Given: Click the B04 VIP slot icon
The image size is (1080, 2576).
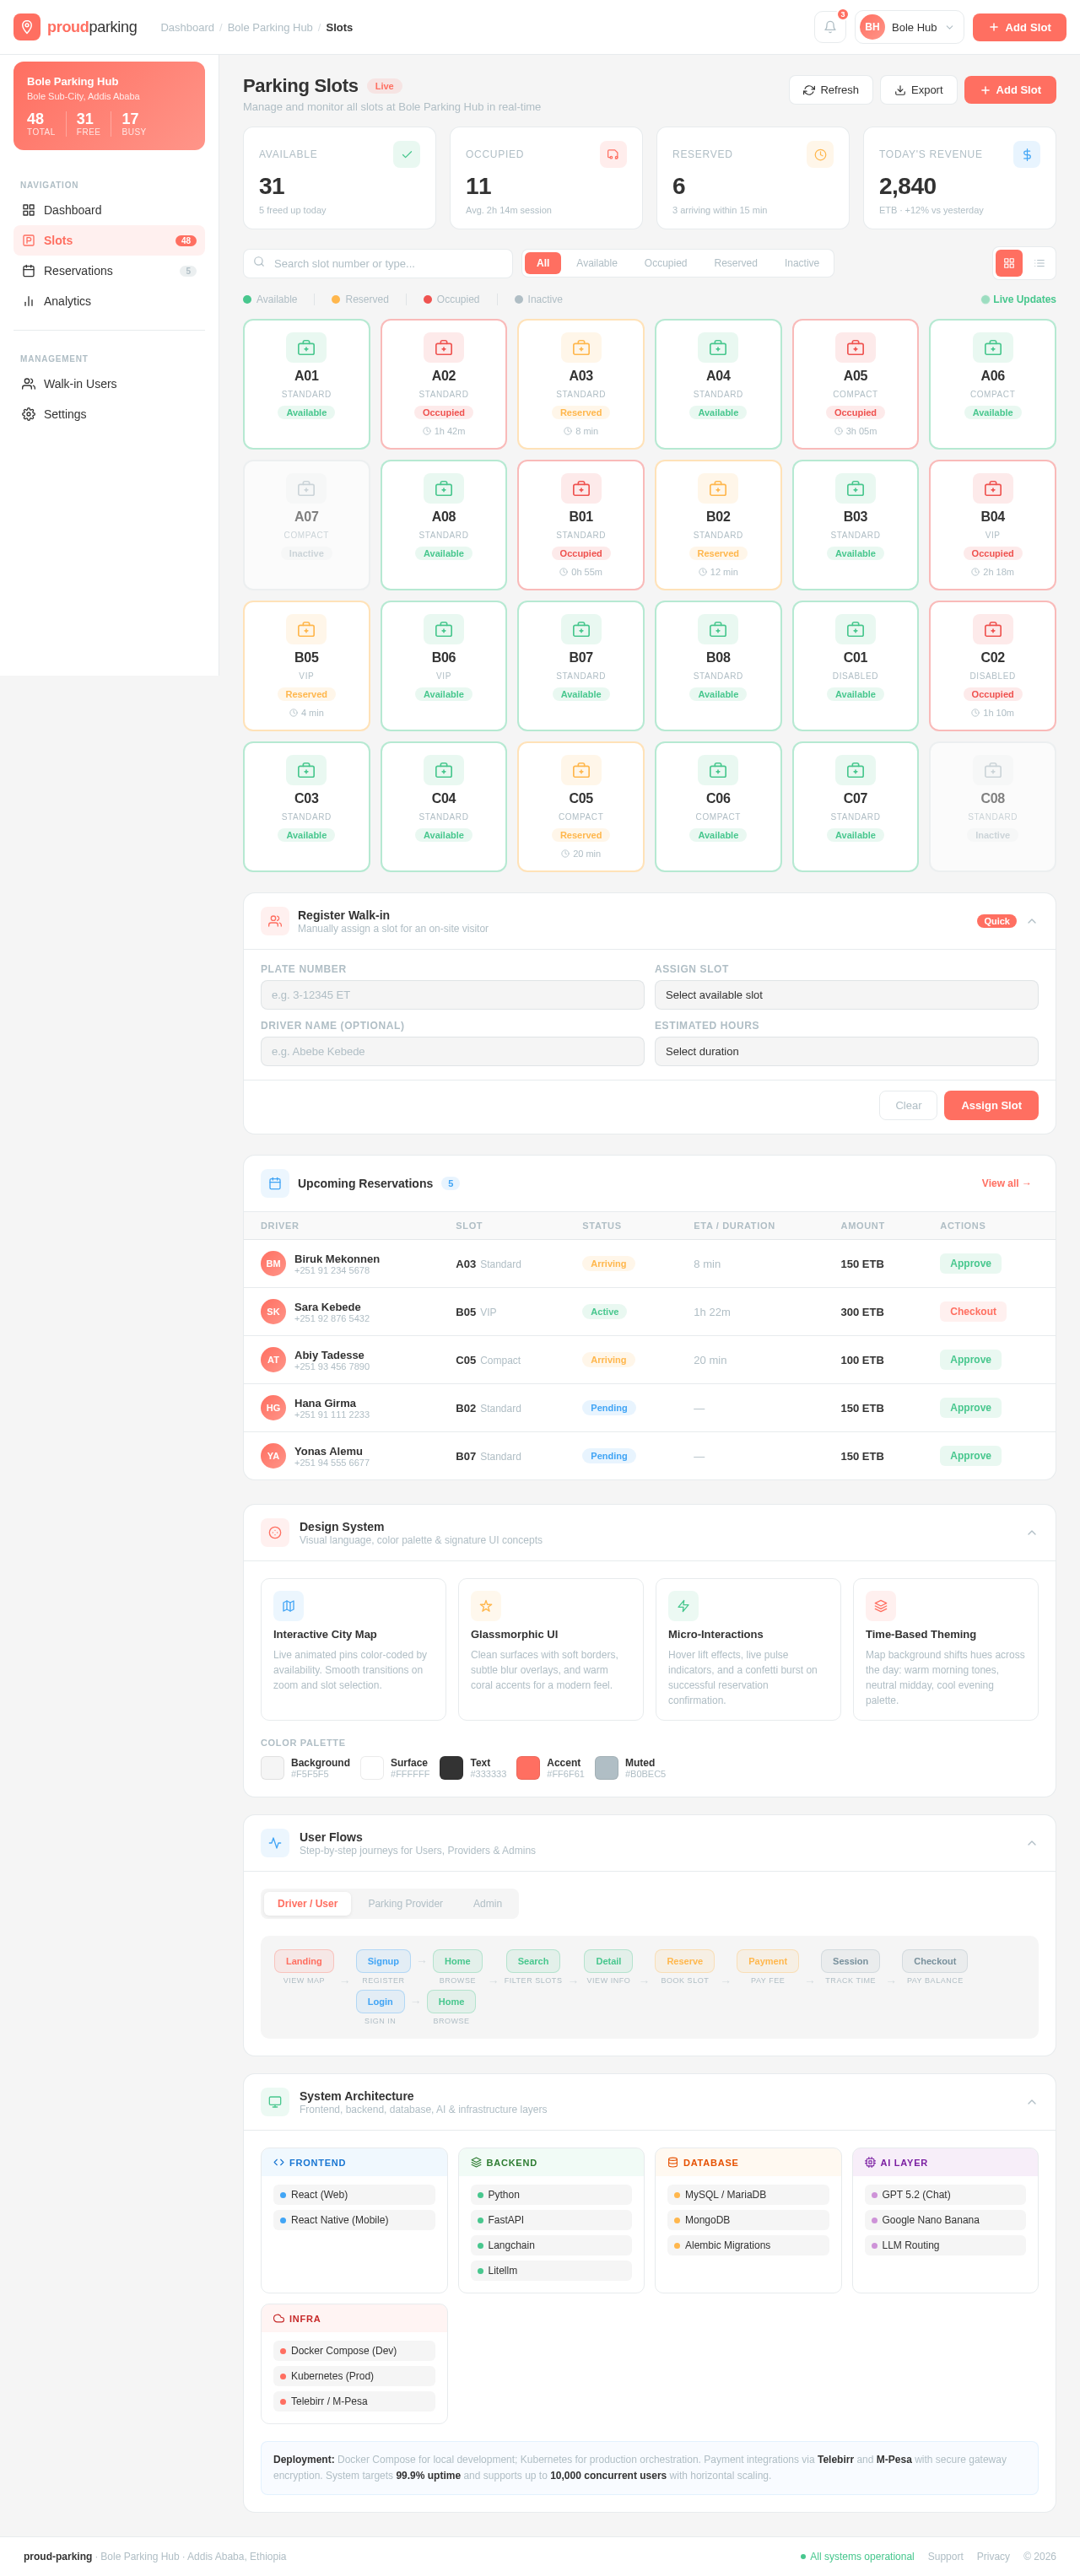Looking at the screenshot, I should (x=992, y=488).
